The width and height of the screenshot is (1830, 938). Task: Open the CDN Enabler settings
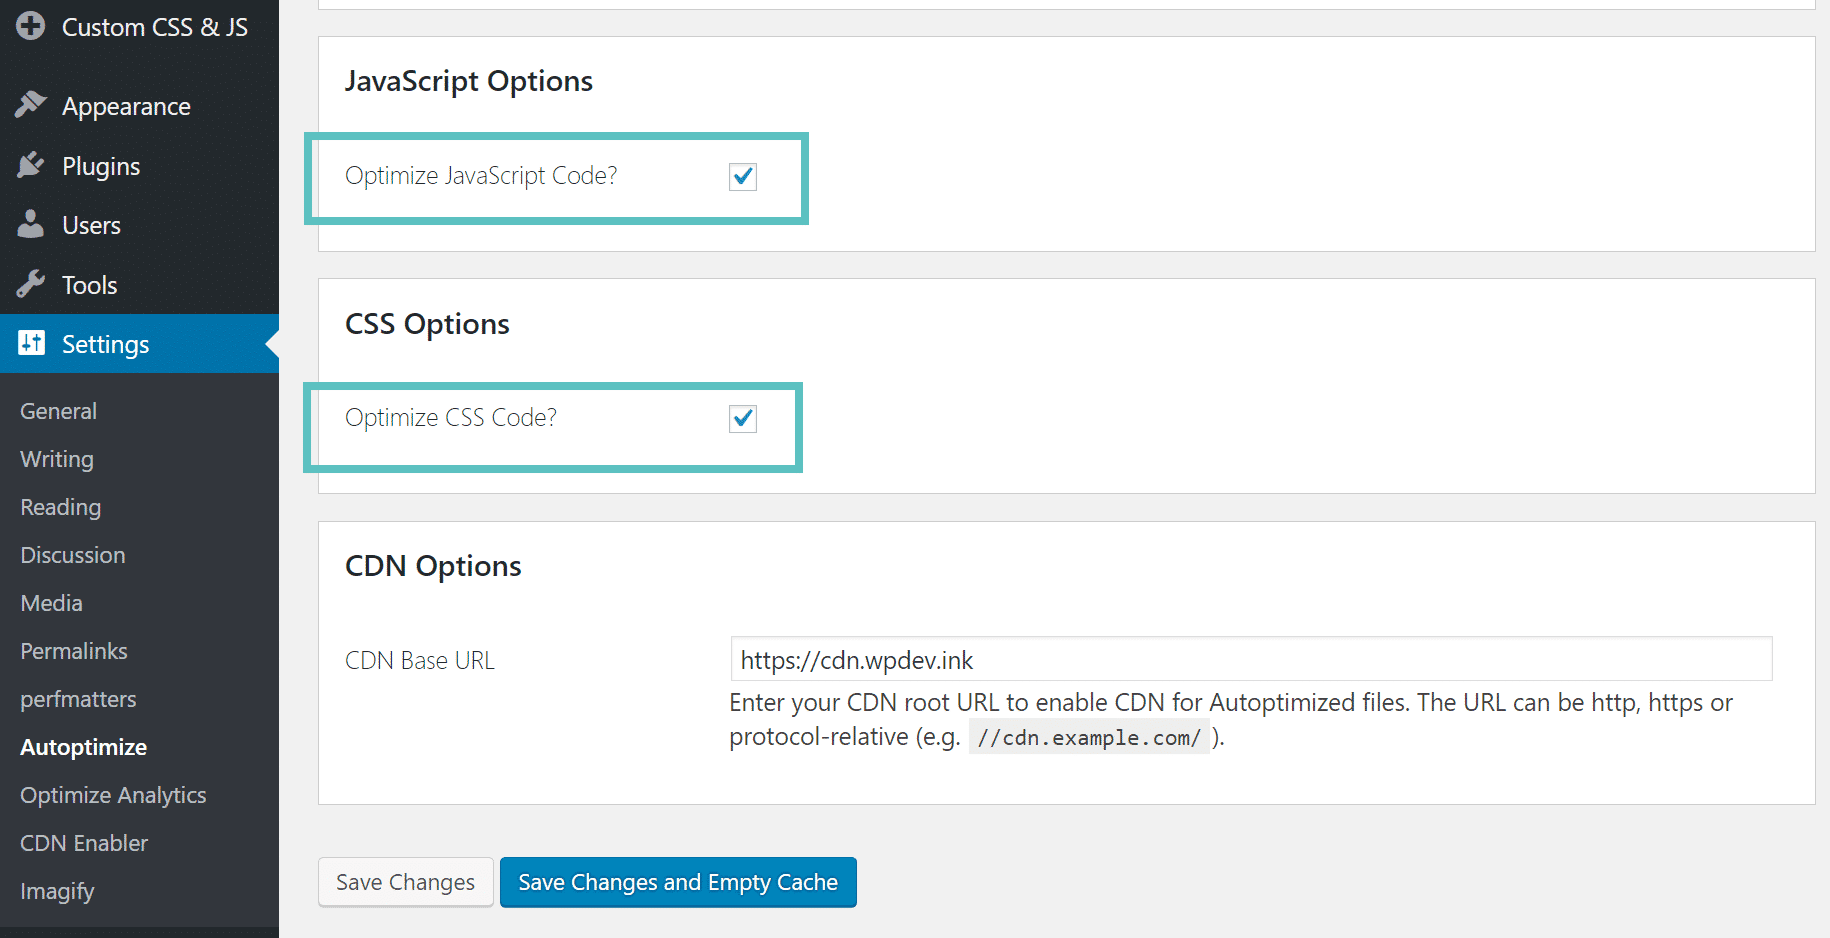tap(84, 842)
